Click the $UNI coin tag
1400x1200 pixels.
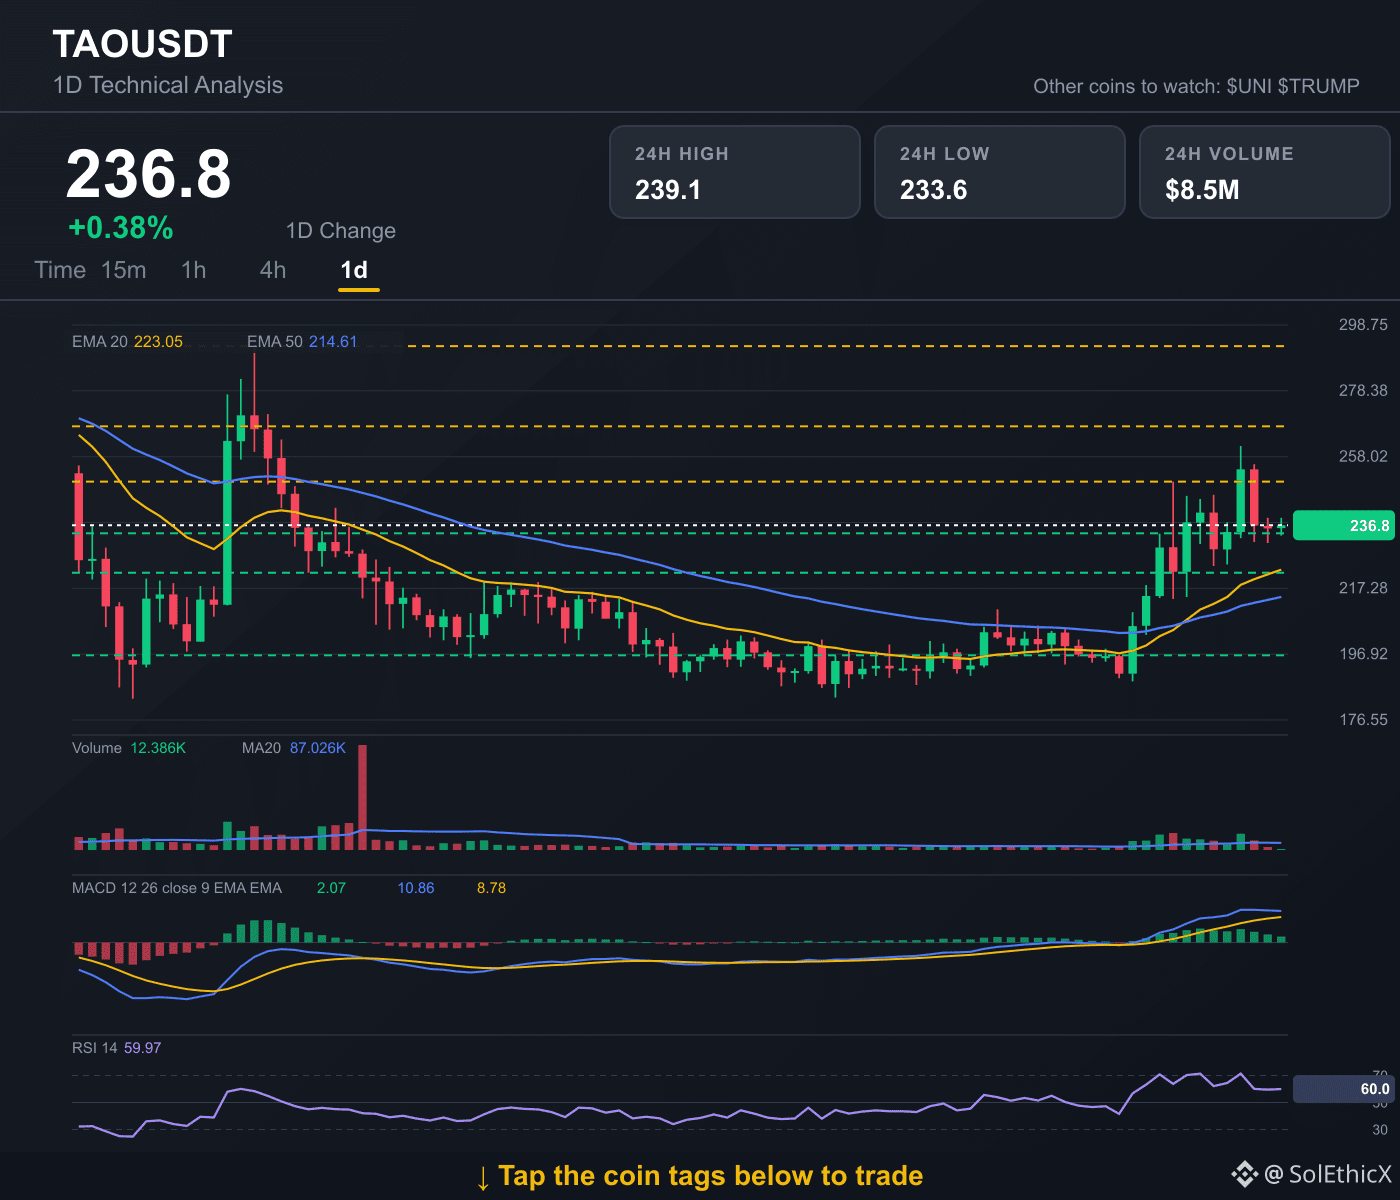pos(1249,86)
